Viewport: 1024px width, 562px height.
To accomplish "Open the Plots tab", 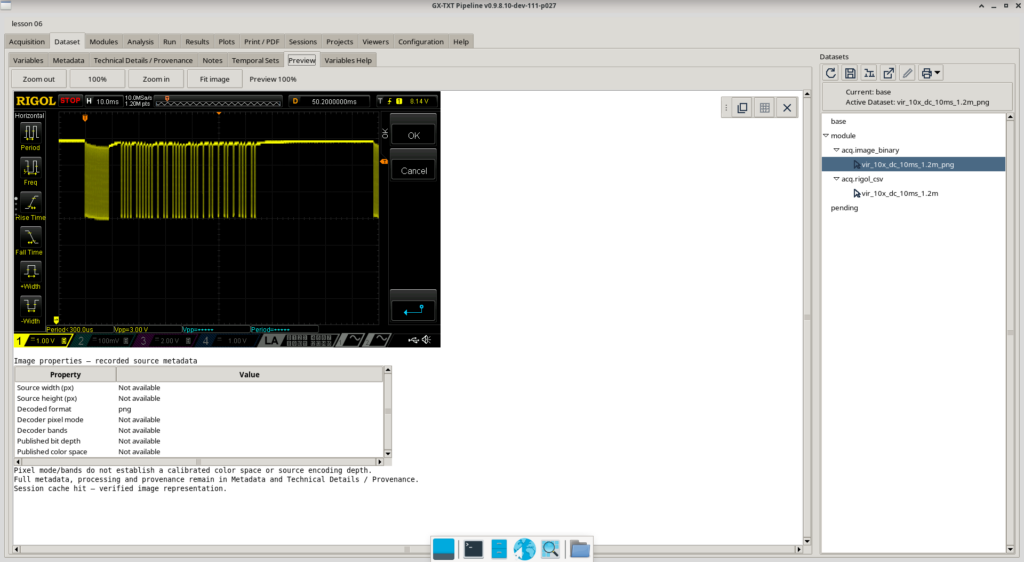I will click(227, 42).
